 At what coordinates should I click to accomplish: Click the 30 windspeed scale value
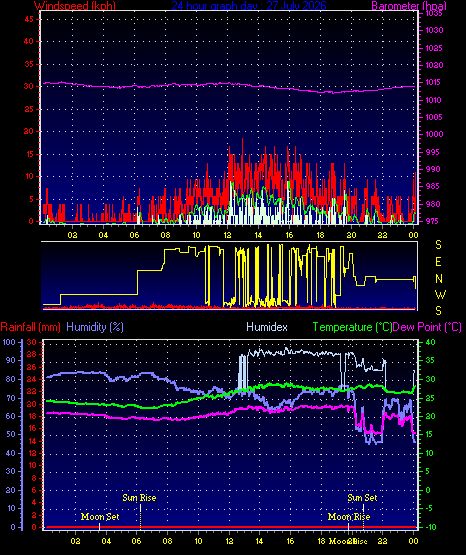click(29, 86)
